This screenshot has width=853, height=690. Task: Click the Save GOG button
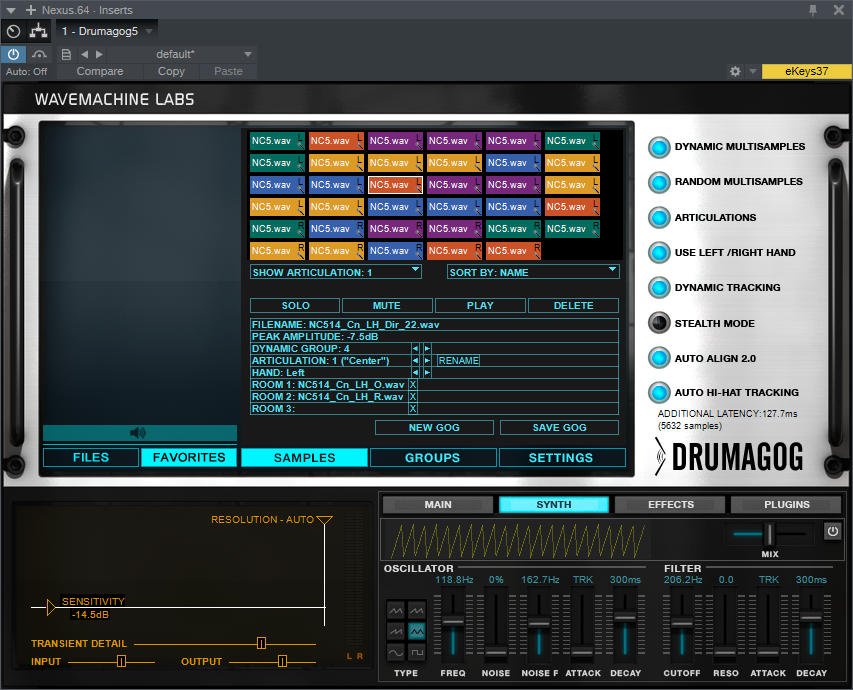[559, 427]
